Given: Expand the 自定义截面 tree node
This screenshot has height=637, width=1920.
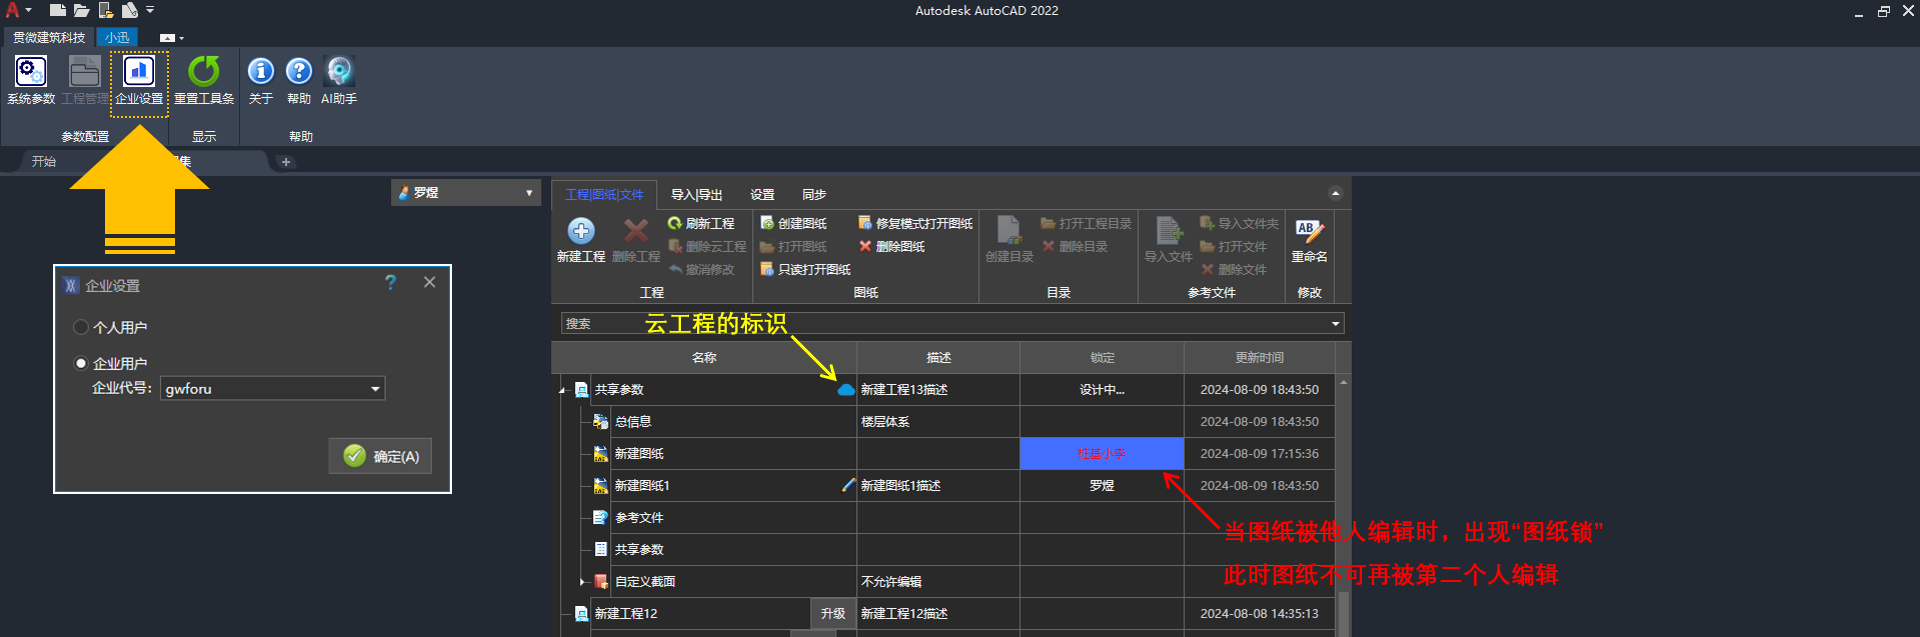Looking at the screenshot, I should [x=582, y=582].
